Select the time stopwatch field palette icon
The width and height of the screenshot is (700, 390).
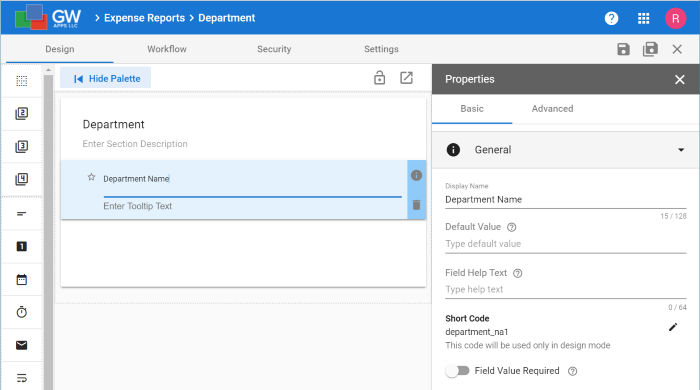point(21,312)
